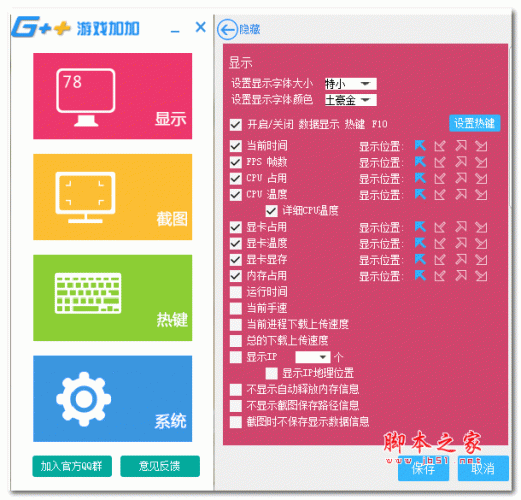Open the 热键 tile

click(112, 298)
